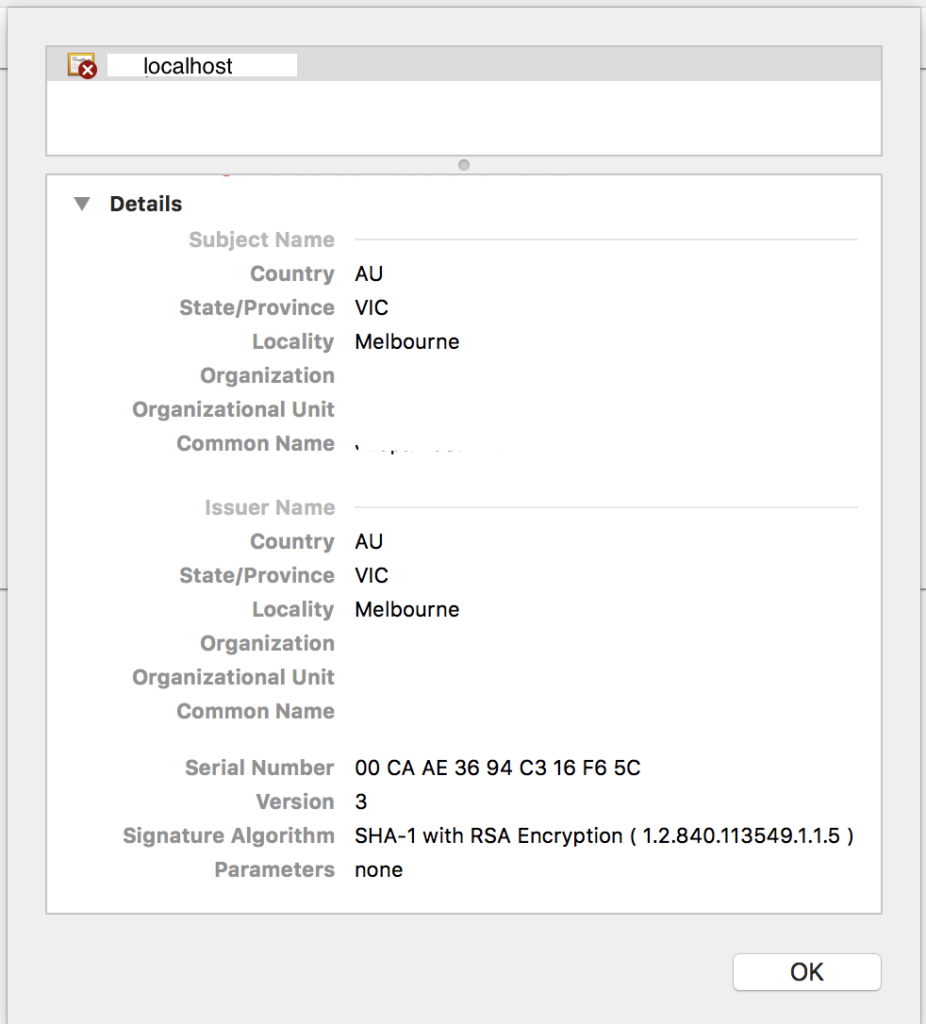Click the certificate icon with red error badge
This screenshot has height=1024, width=926.
click(80, 62)
